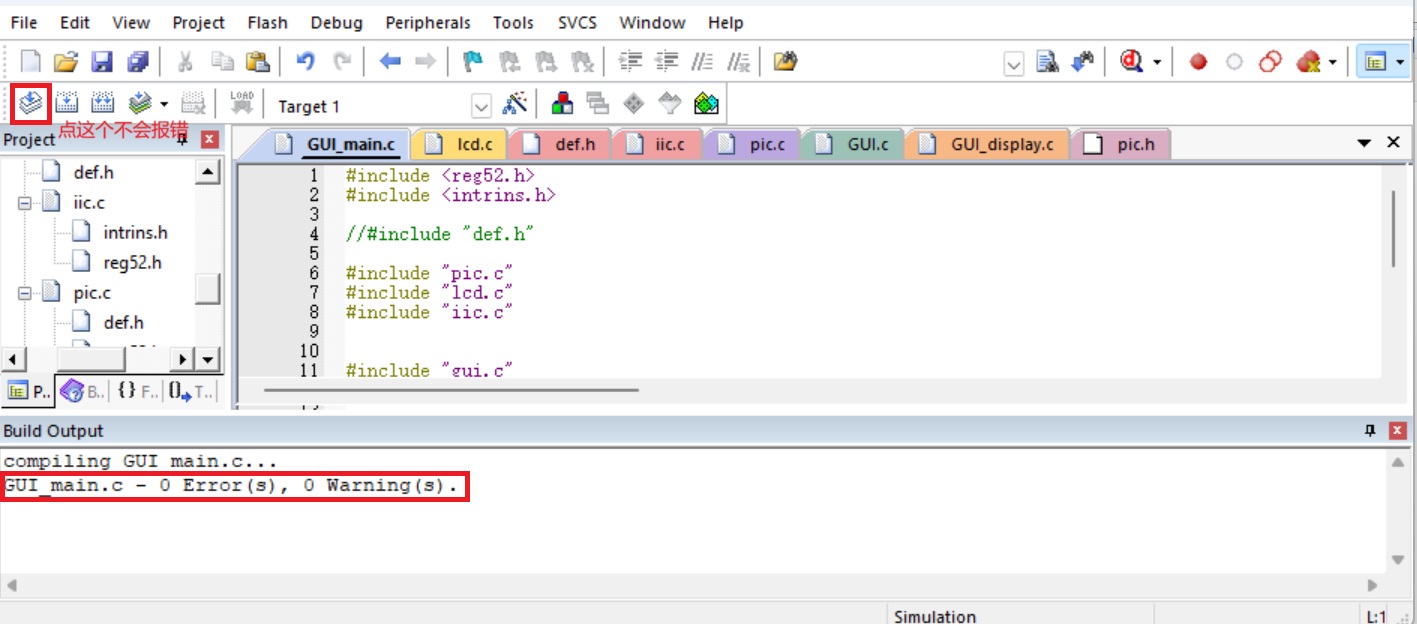The image size is (1417, 624).
Task: Open the Debug menu
Action: coord(336,22)
